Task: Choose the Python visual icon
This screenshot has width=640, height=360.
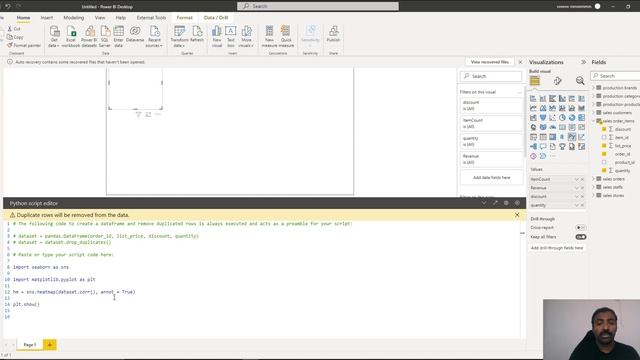Action: pyautogui.click(x=572, y=137)
